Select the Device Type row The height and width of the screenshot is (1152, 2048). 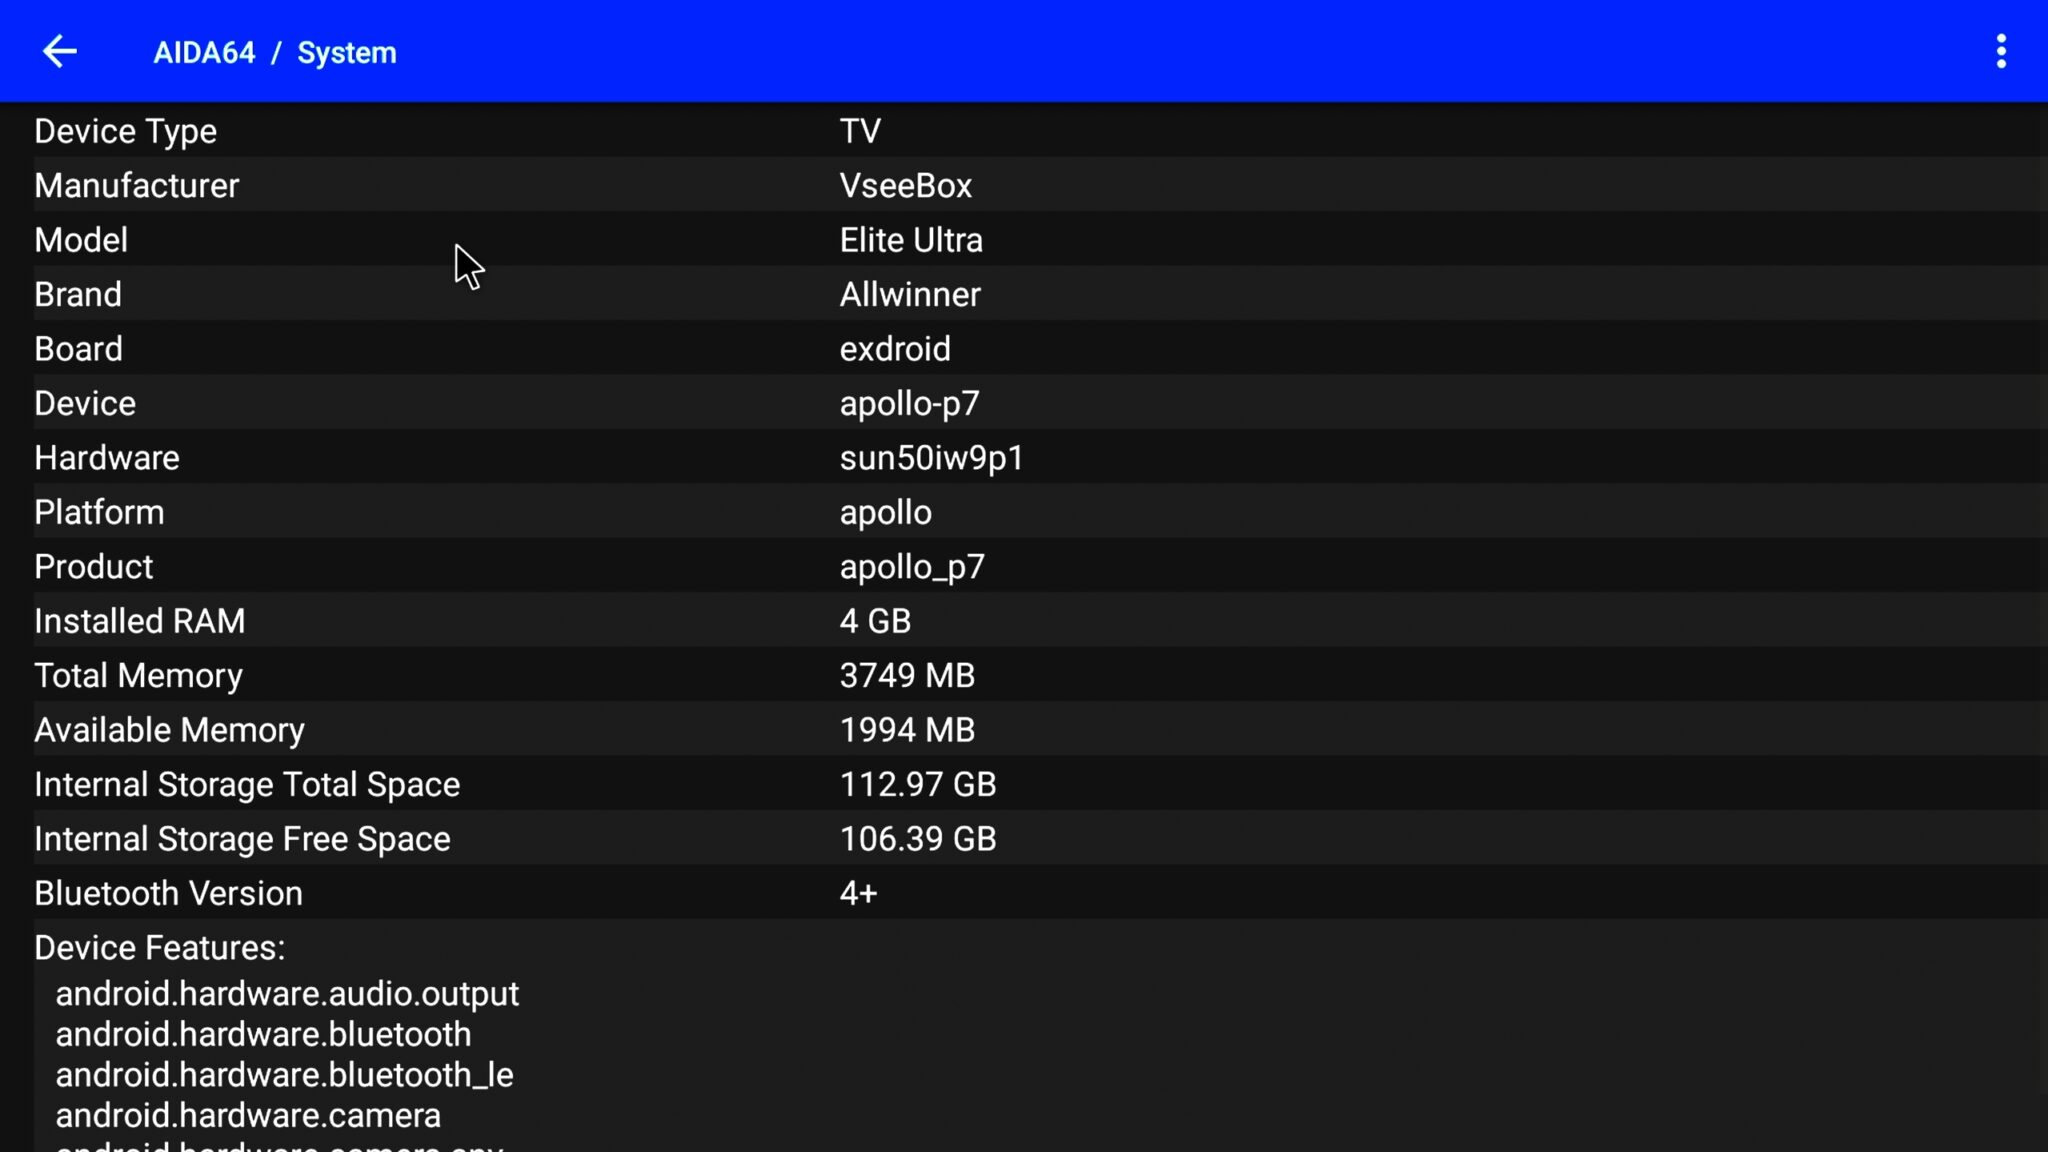click(126, 131)
